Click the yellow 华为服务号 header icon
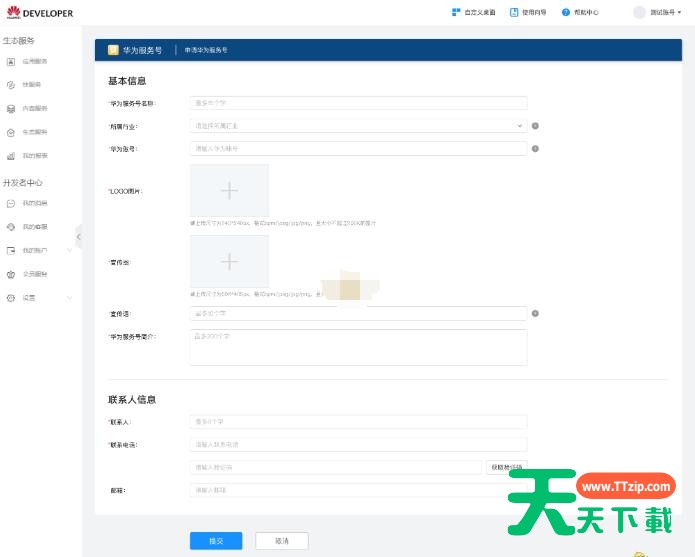 coord(113,50)
